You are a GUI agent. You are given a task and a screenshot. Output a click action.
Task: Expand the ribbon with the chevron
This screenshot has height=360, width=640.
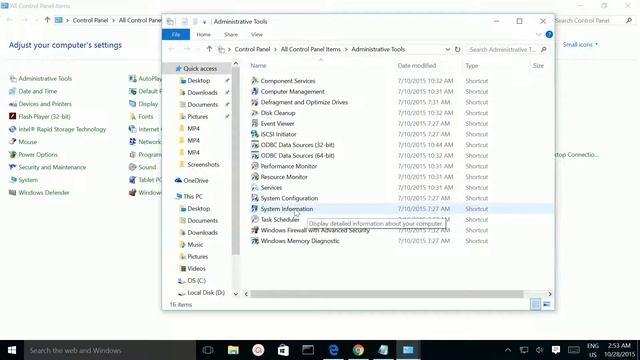click(538, 35)
